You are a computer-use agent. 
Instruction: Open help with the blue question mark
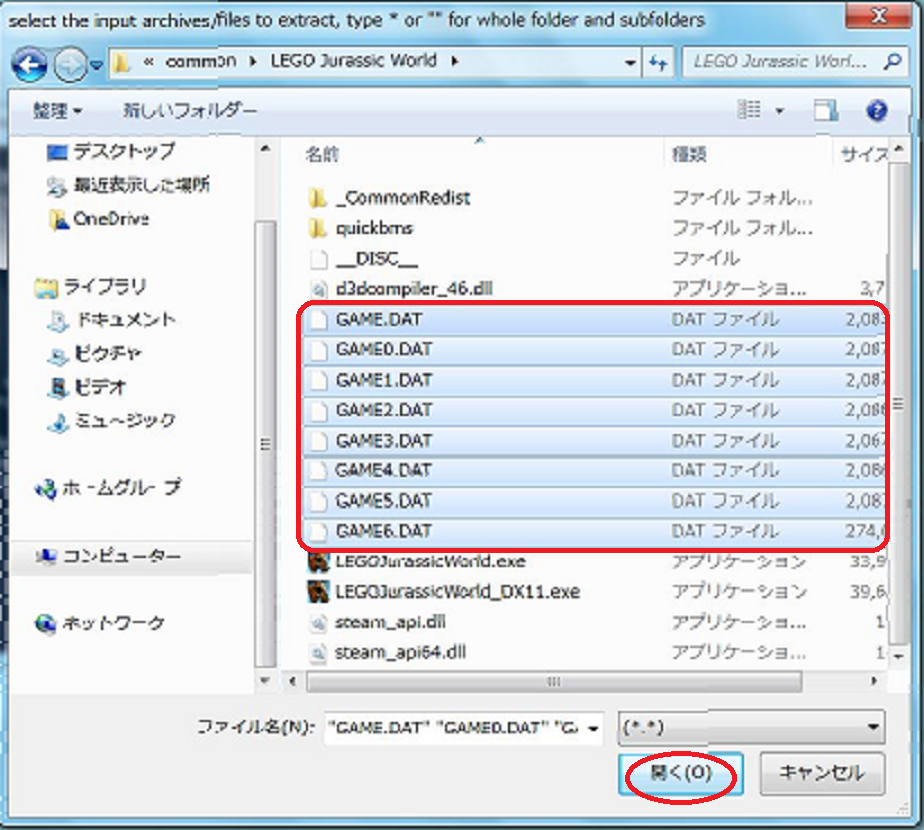click(x=877, y=110)
